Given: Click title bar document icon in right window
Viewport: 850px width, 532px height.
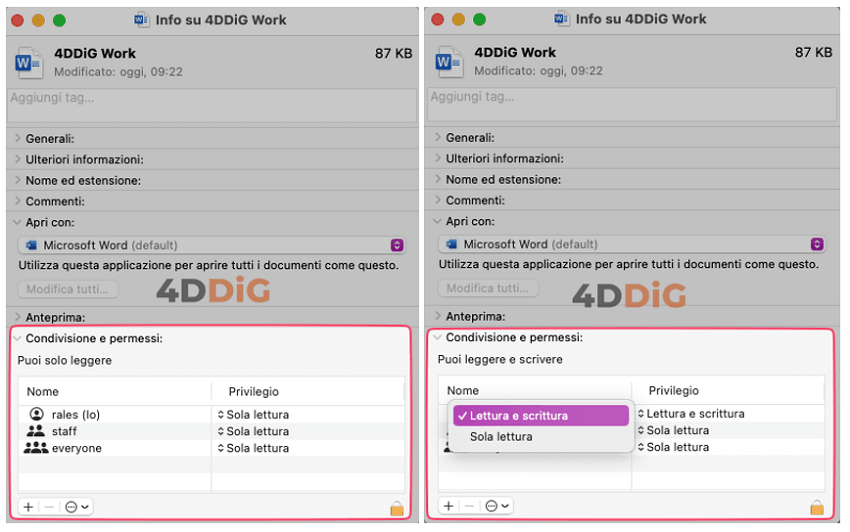Looking at the screenshot, I should [x=562, y=19].
